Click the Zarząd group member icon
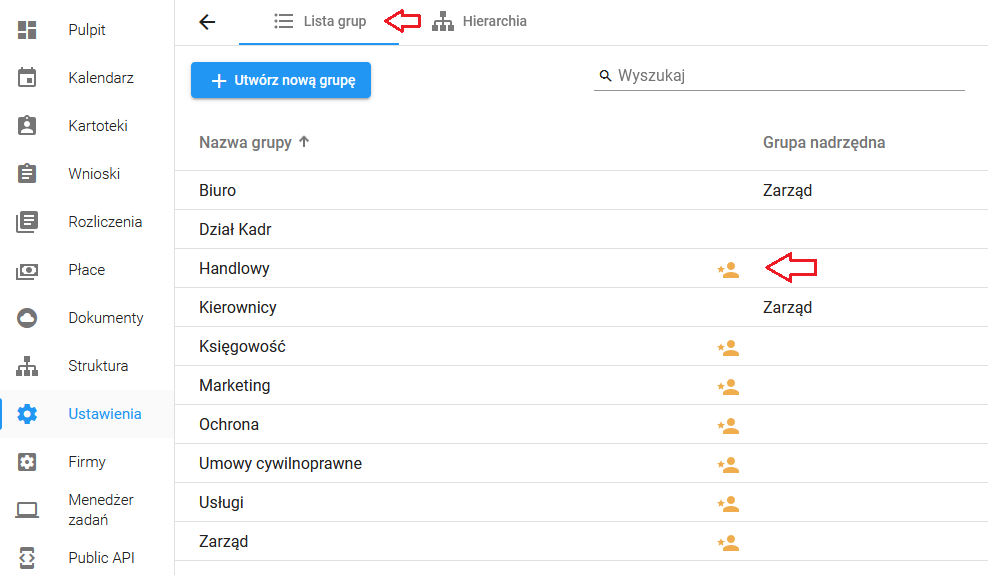 tap(728, 543)
